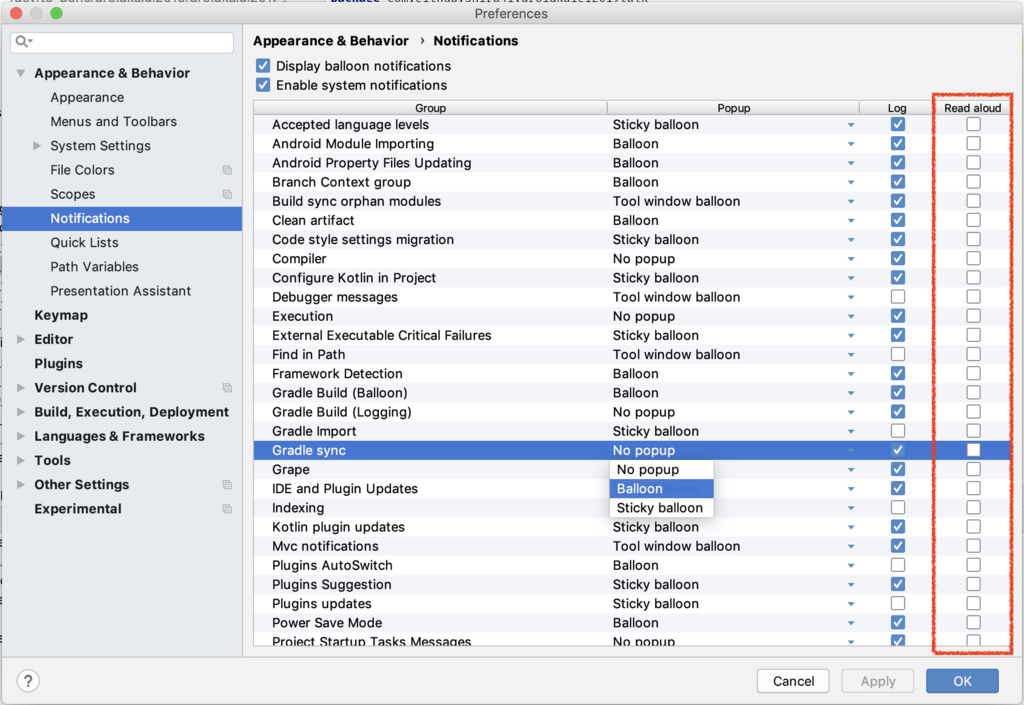Click the Log column header

click(x=897, y=108)
